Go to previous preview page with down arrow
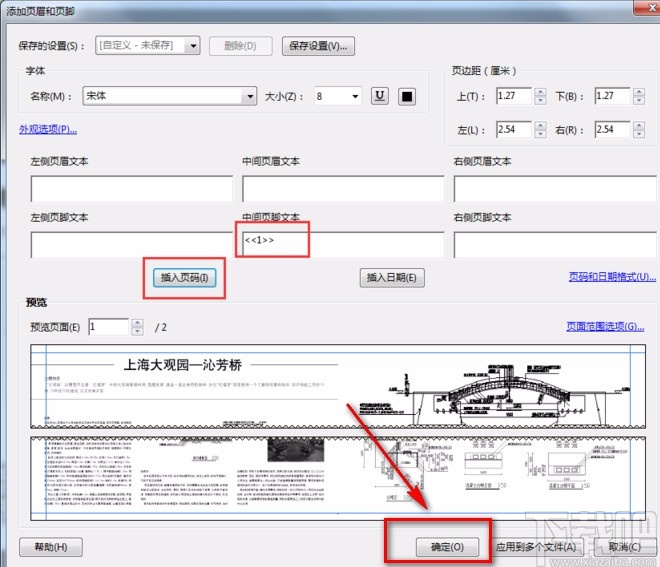The height and width of the screenshot is (567, 660). (x=137, y=331)
